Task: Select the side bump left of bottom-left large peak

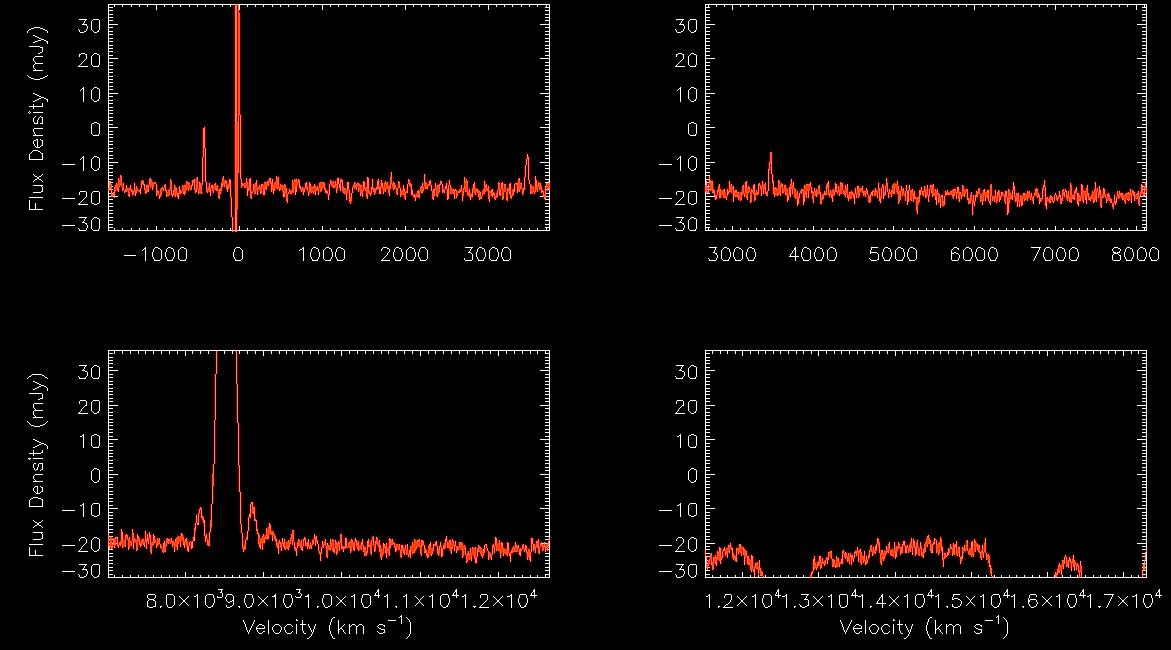Action: click(x=200, y=518)
